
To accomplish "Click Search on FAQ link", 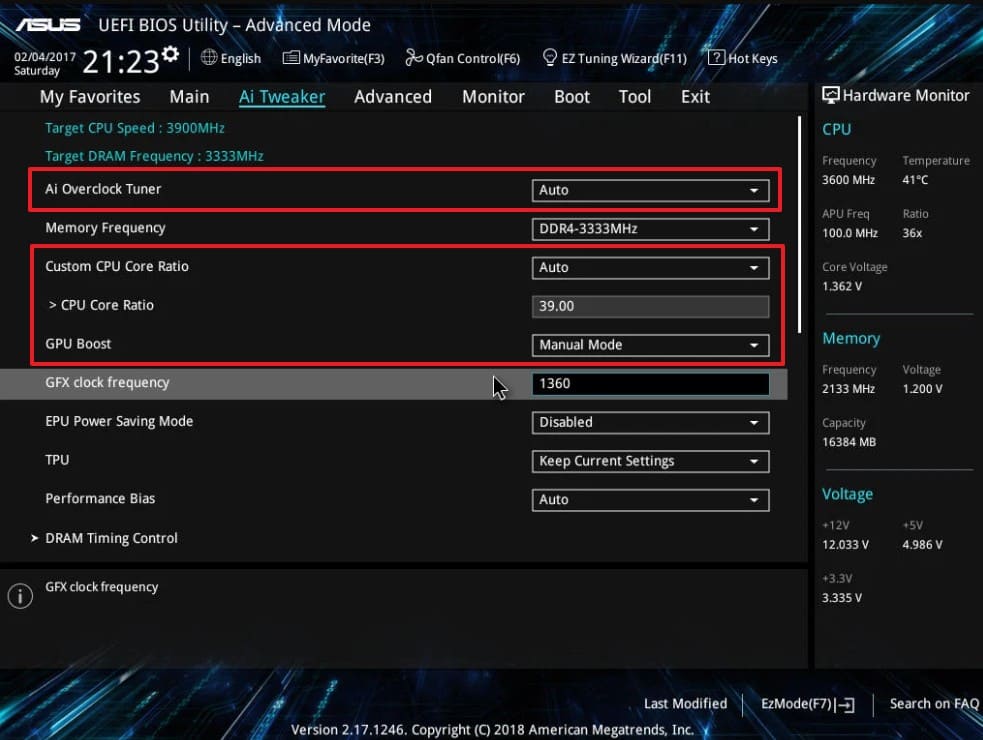I will (934, 704).
